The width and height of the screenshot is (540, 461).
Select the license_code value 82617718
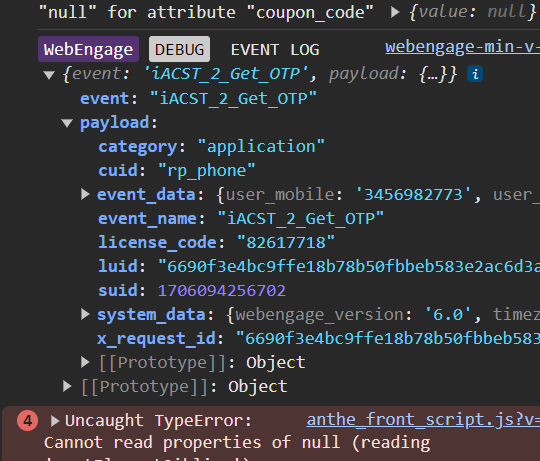(x=286, y=242)
